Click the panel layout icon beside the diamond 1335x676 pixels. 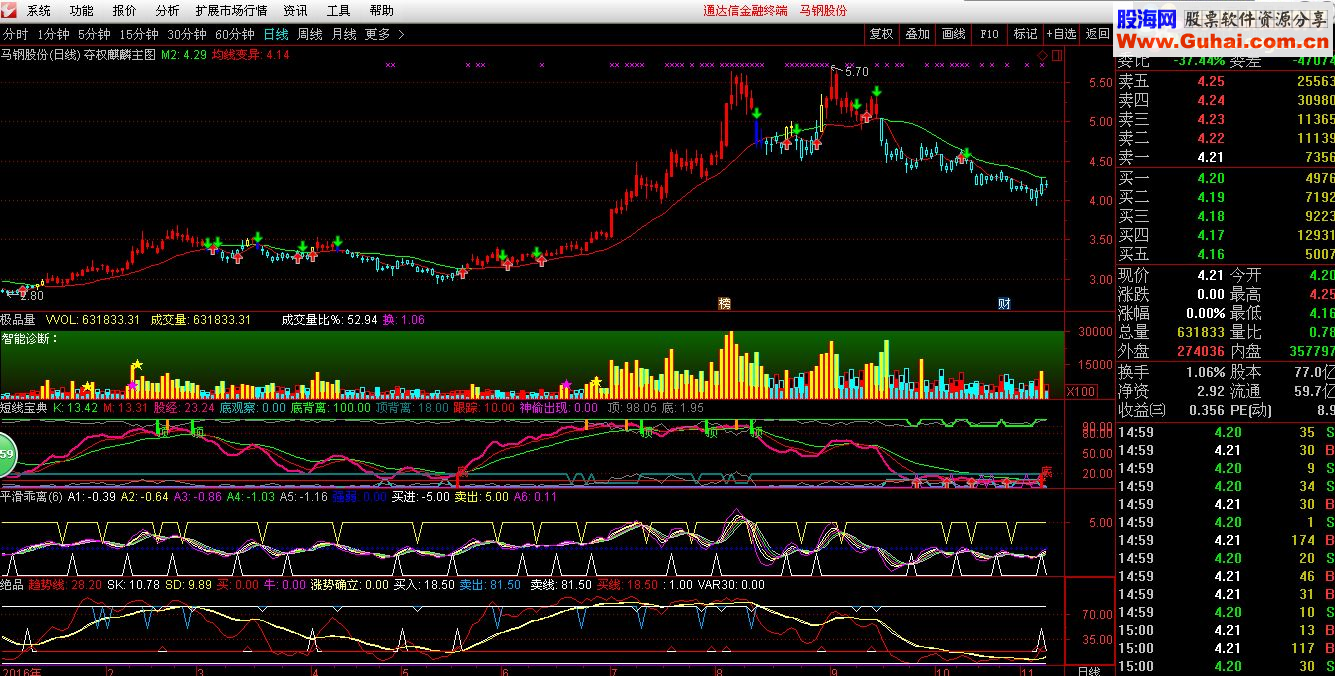coord(1056,54)
